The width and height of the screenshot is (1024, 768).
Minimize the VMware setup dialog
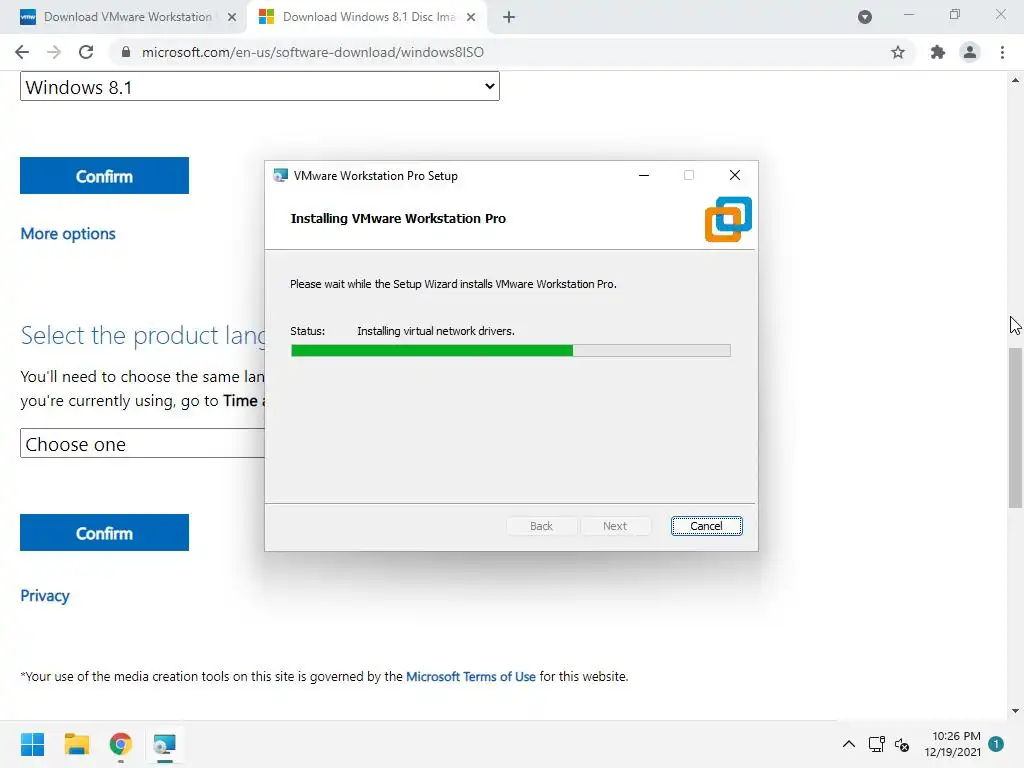644,176
